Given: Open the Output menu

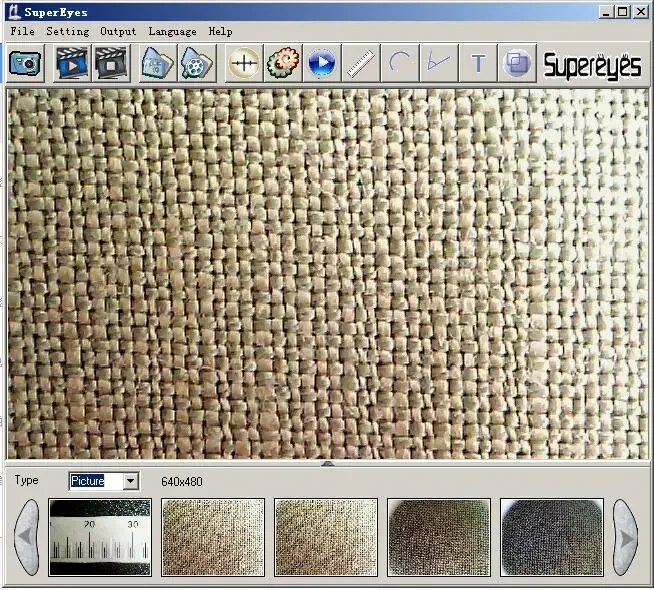Looking at the screenshot, I should coord(118,31).
